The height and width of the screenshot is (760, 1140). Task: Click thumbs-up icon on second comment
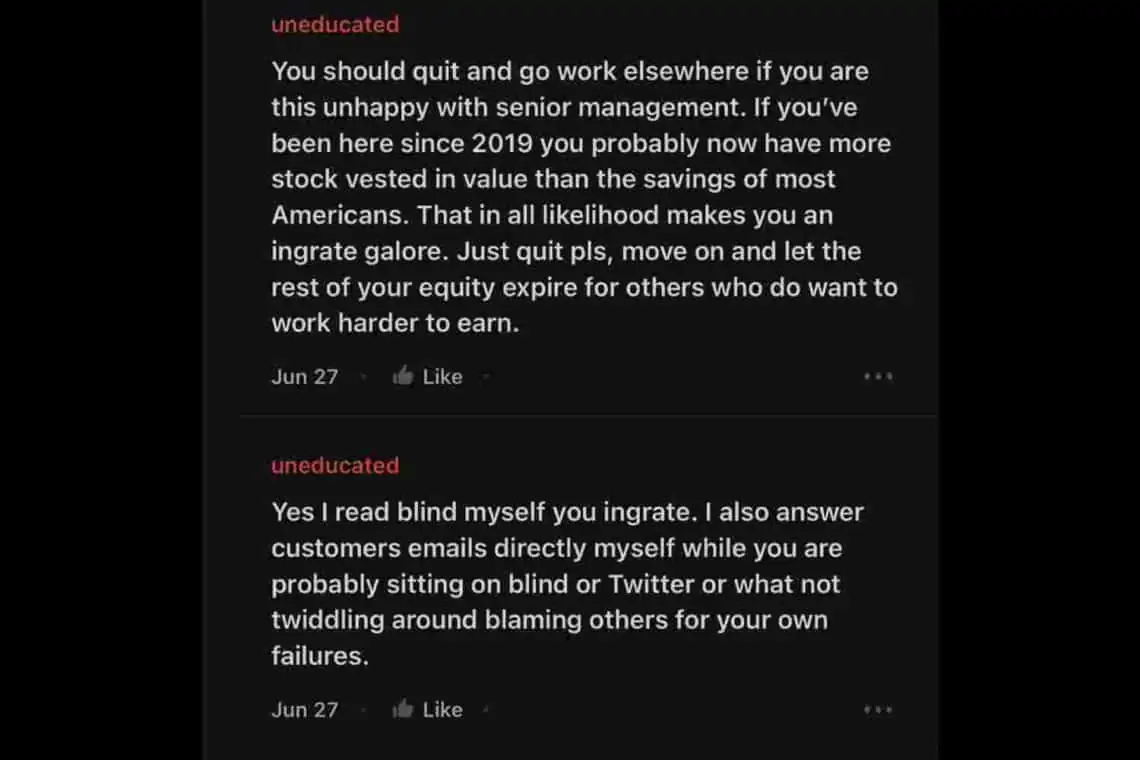point(403,709)
